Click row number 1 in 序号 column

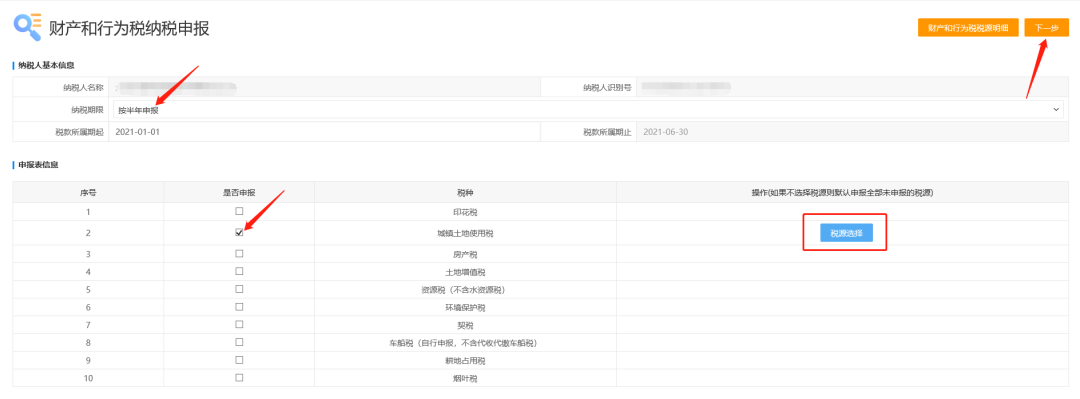pos(88,212)
